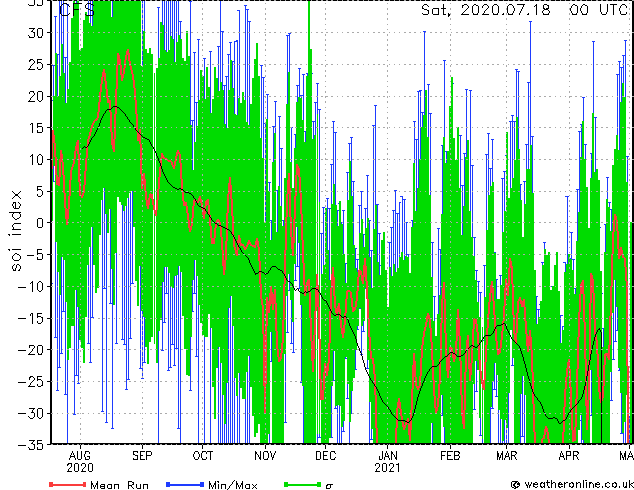The image size is (634, 490).
Task: Click the y-axis value '-20'
Action: tap(31, 350)
